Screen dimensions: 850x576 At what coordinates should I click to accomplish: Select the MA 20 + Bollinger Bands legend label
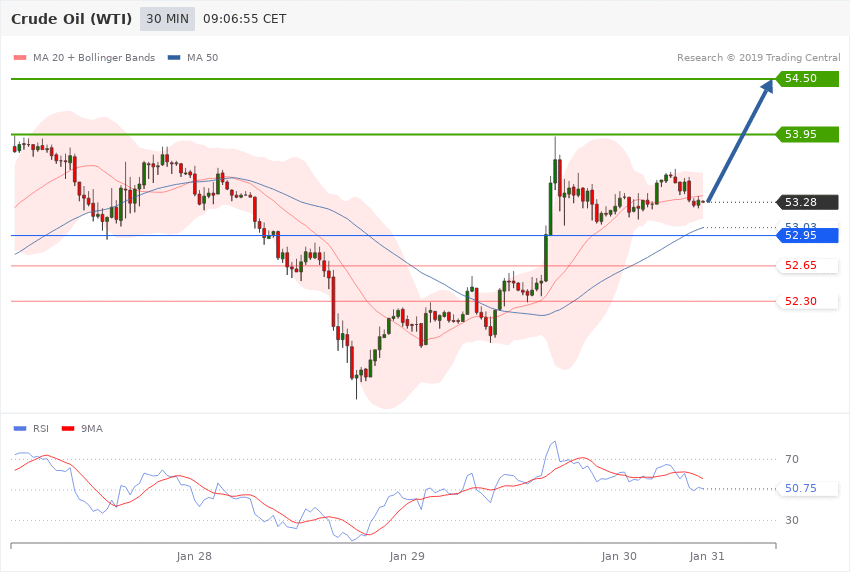point(94,58)
